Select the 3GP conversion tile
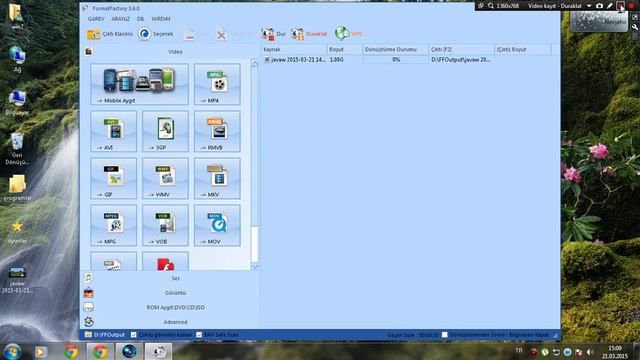The height and width of the screenshot is (360, 640). [165, 131]
